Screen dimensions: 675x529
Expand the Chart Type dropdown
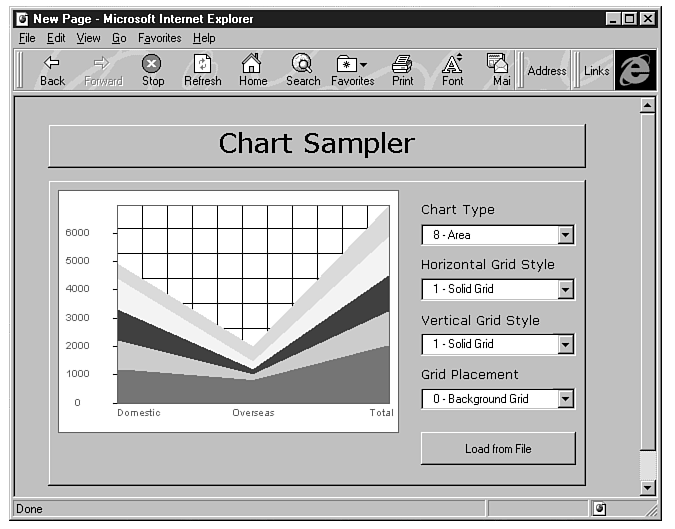pyautogui.click(x=565, y=235)
